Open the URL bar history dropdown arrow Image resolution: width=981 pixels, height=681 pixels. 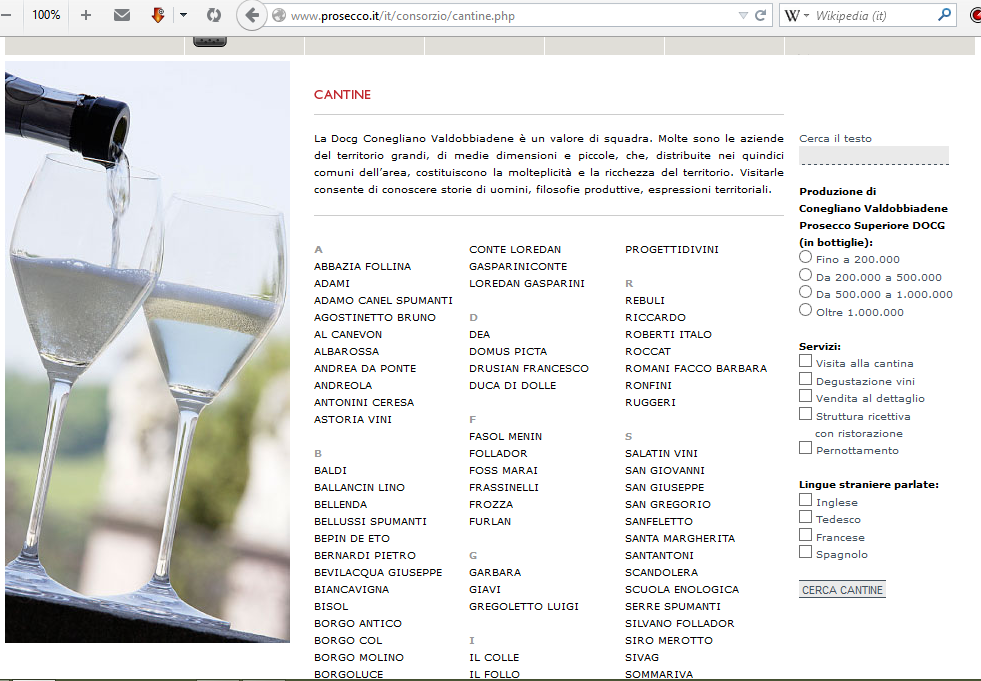coord(742,15)
